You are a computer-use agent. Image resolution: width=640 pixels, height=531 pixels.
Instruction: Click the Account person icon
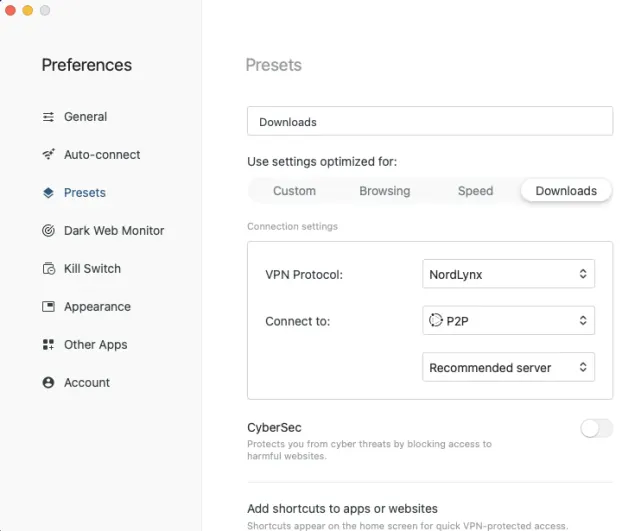[48, 383]
